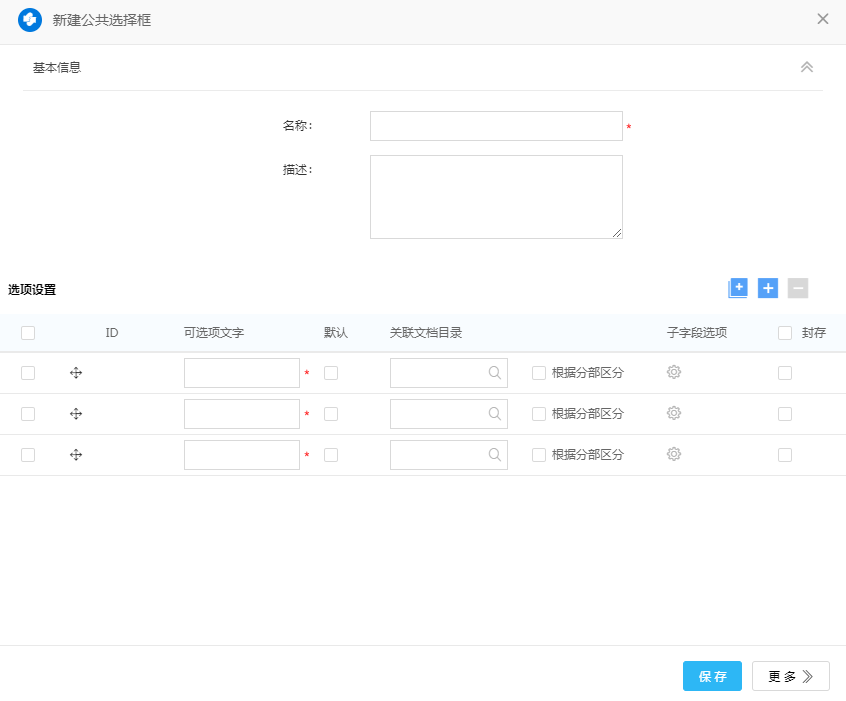Close the 新建公共选择框 dialog
The width and height of the screenshot is (846, 701).
823,19
